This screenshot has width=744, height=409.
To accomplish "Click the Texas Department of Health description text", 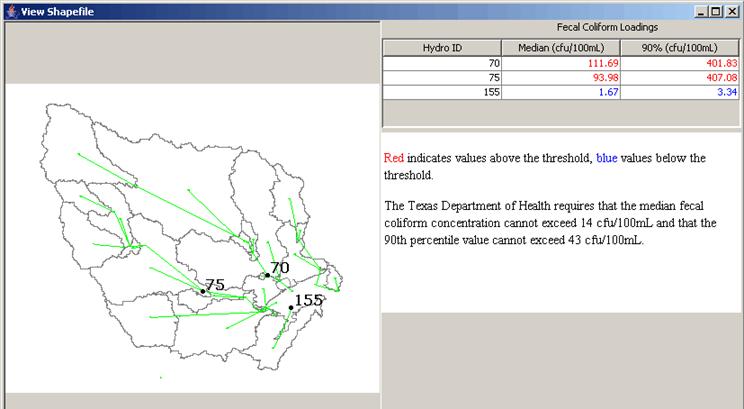I will [x=513, y=223].
